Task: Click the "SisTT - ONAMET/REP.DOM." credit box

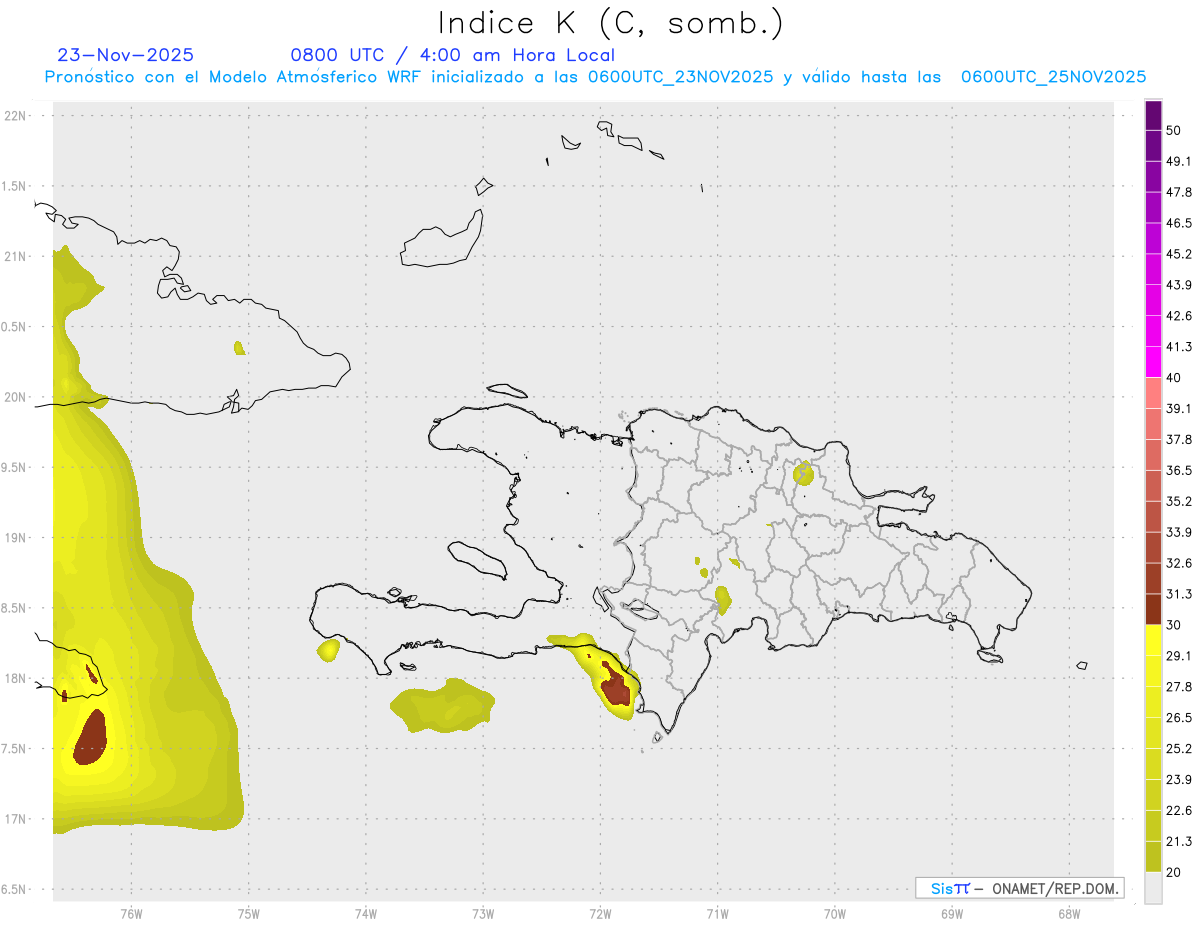Action: click(1020, 888)
